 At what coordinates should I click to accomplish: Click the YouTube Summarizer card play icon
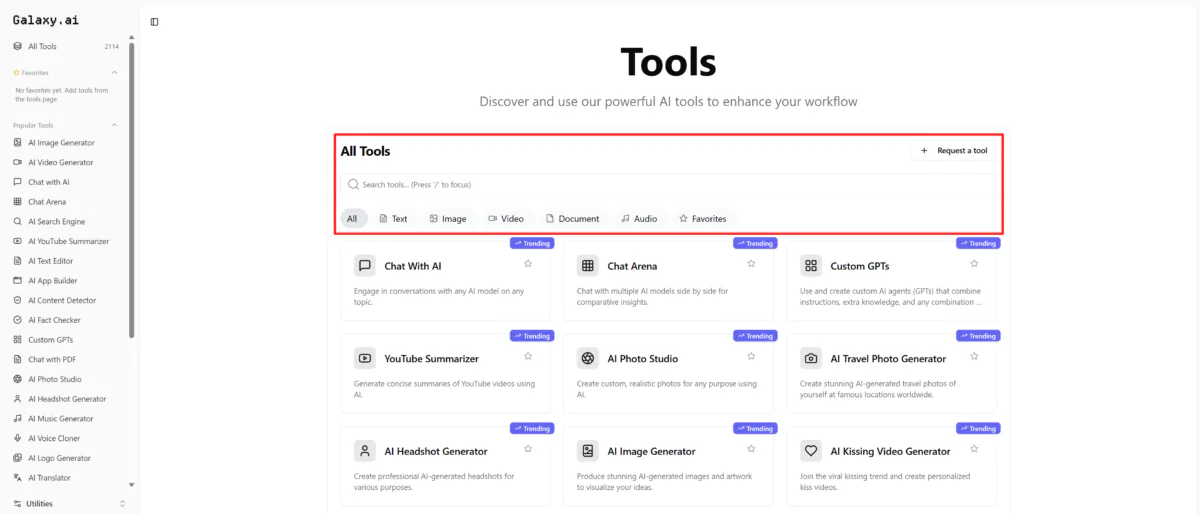point(365,358)
